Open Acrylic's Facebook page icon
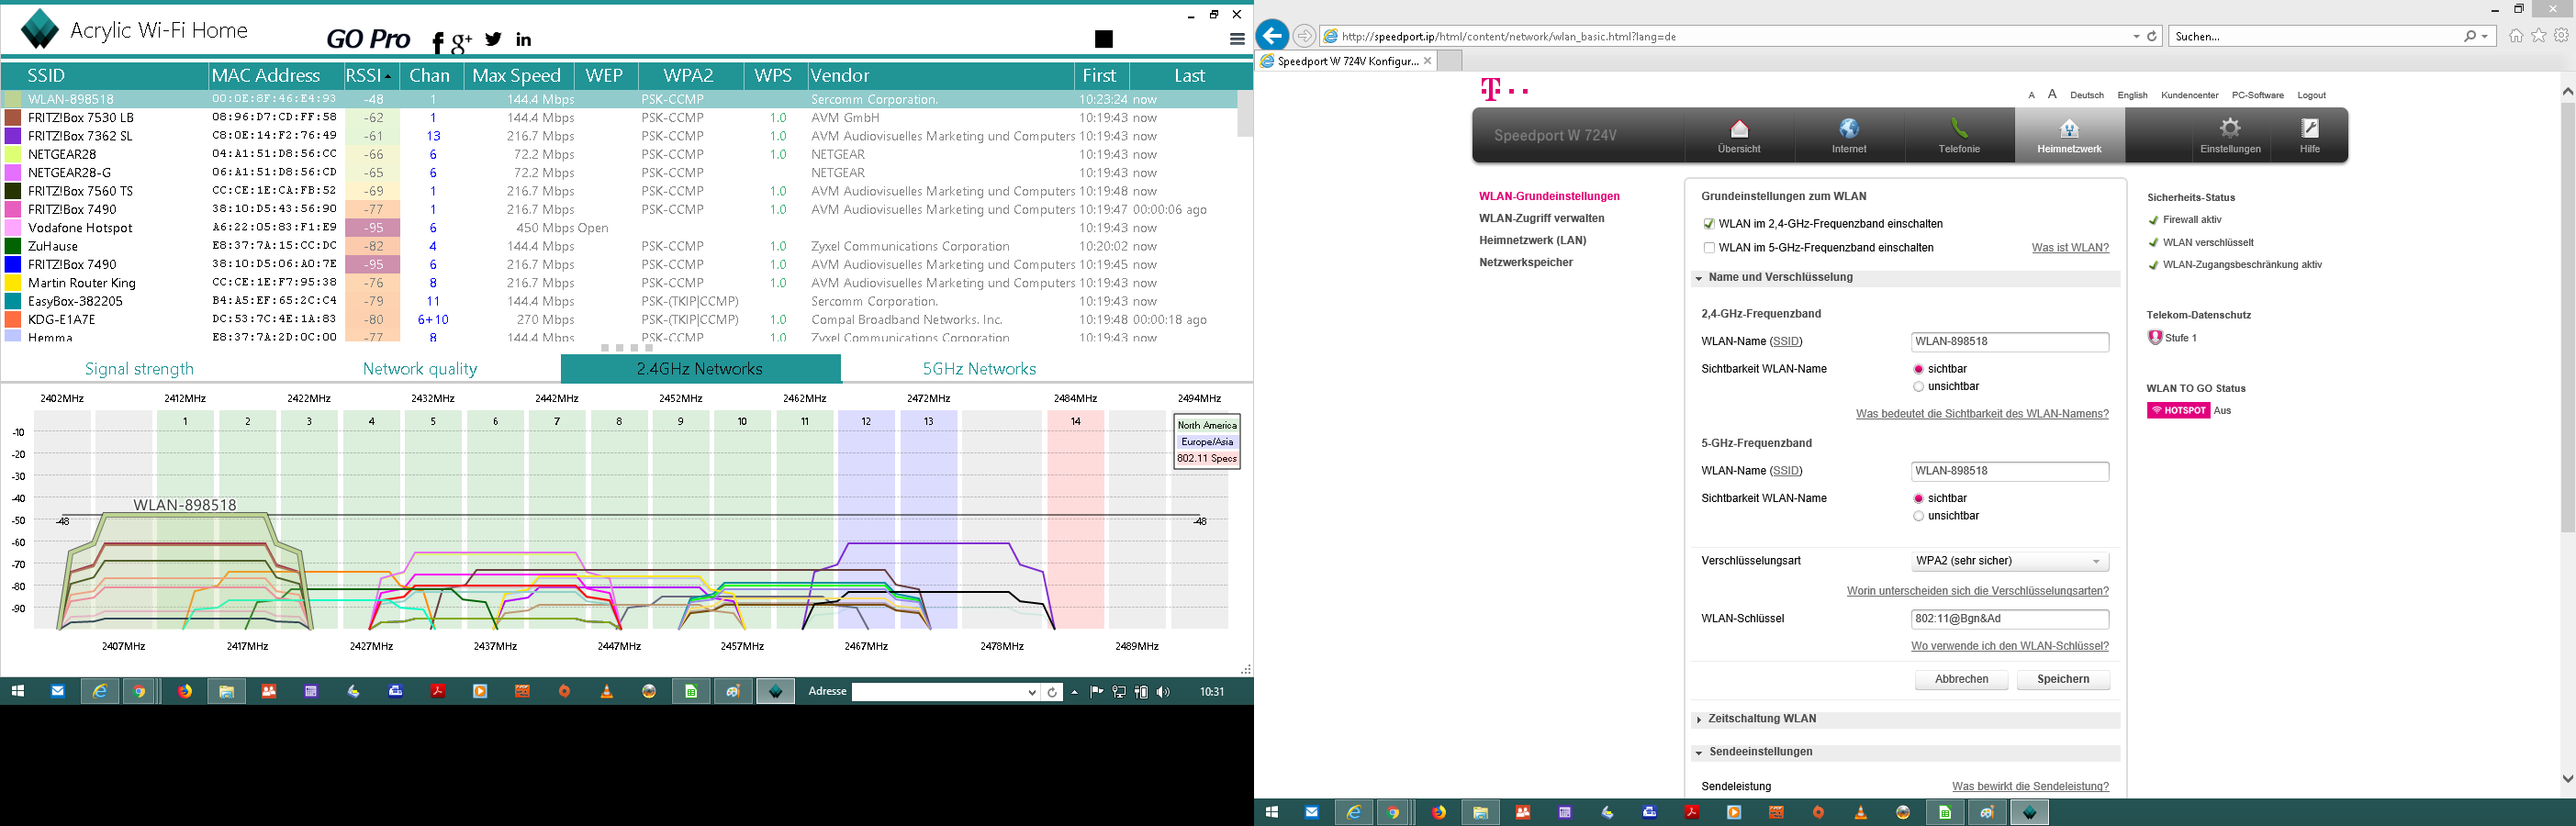This screenshot has width=2576, height=826. tap(438, 41)
